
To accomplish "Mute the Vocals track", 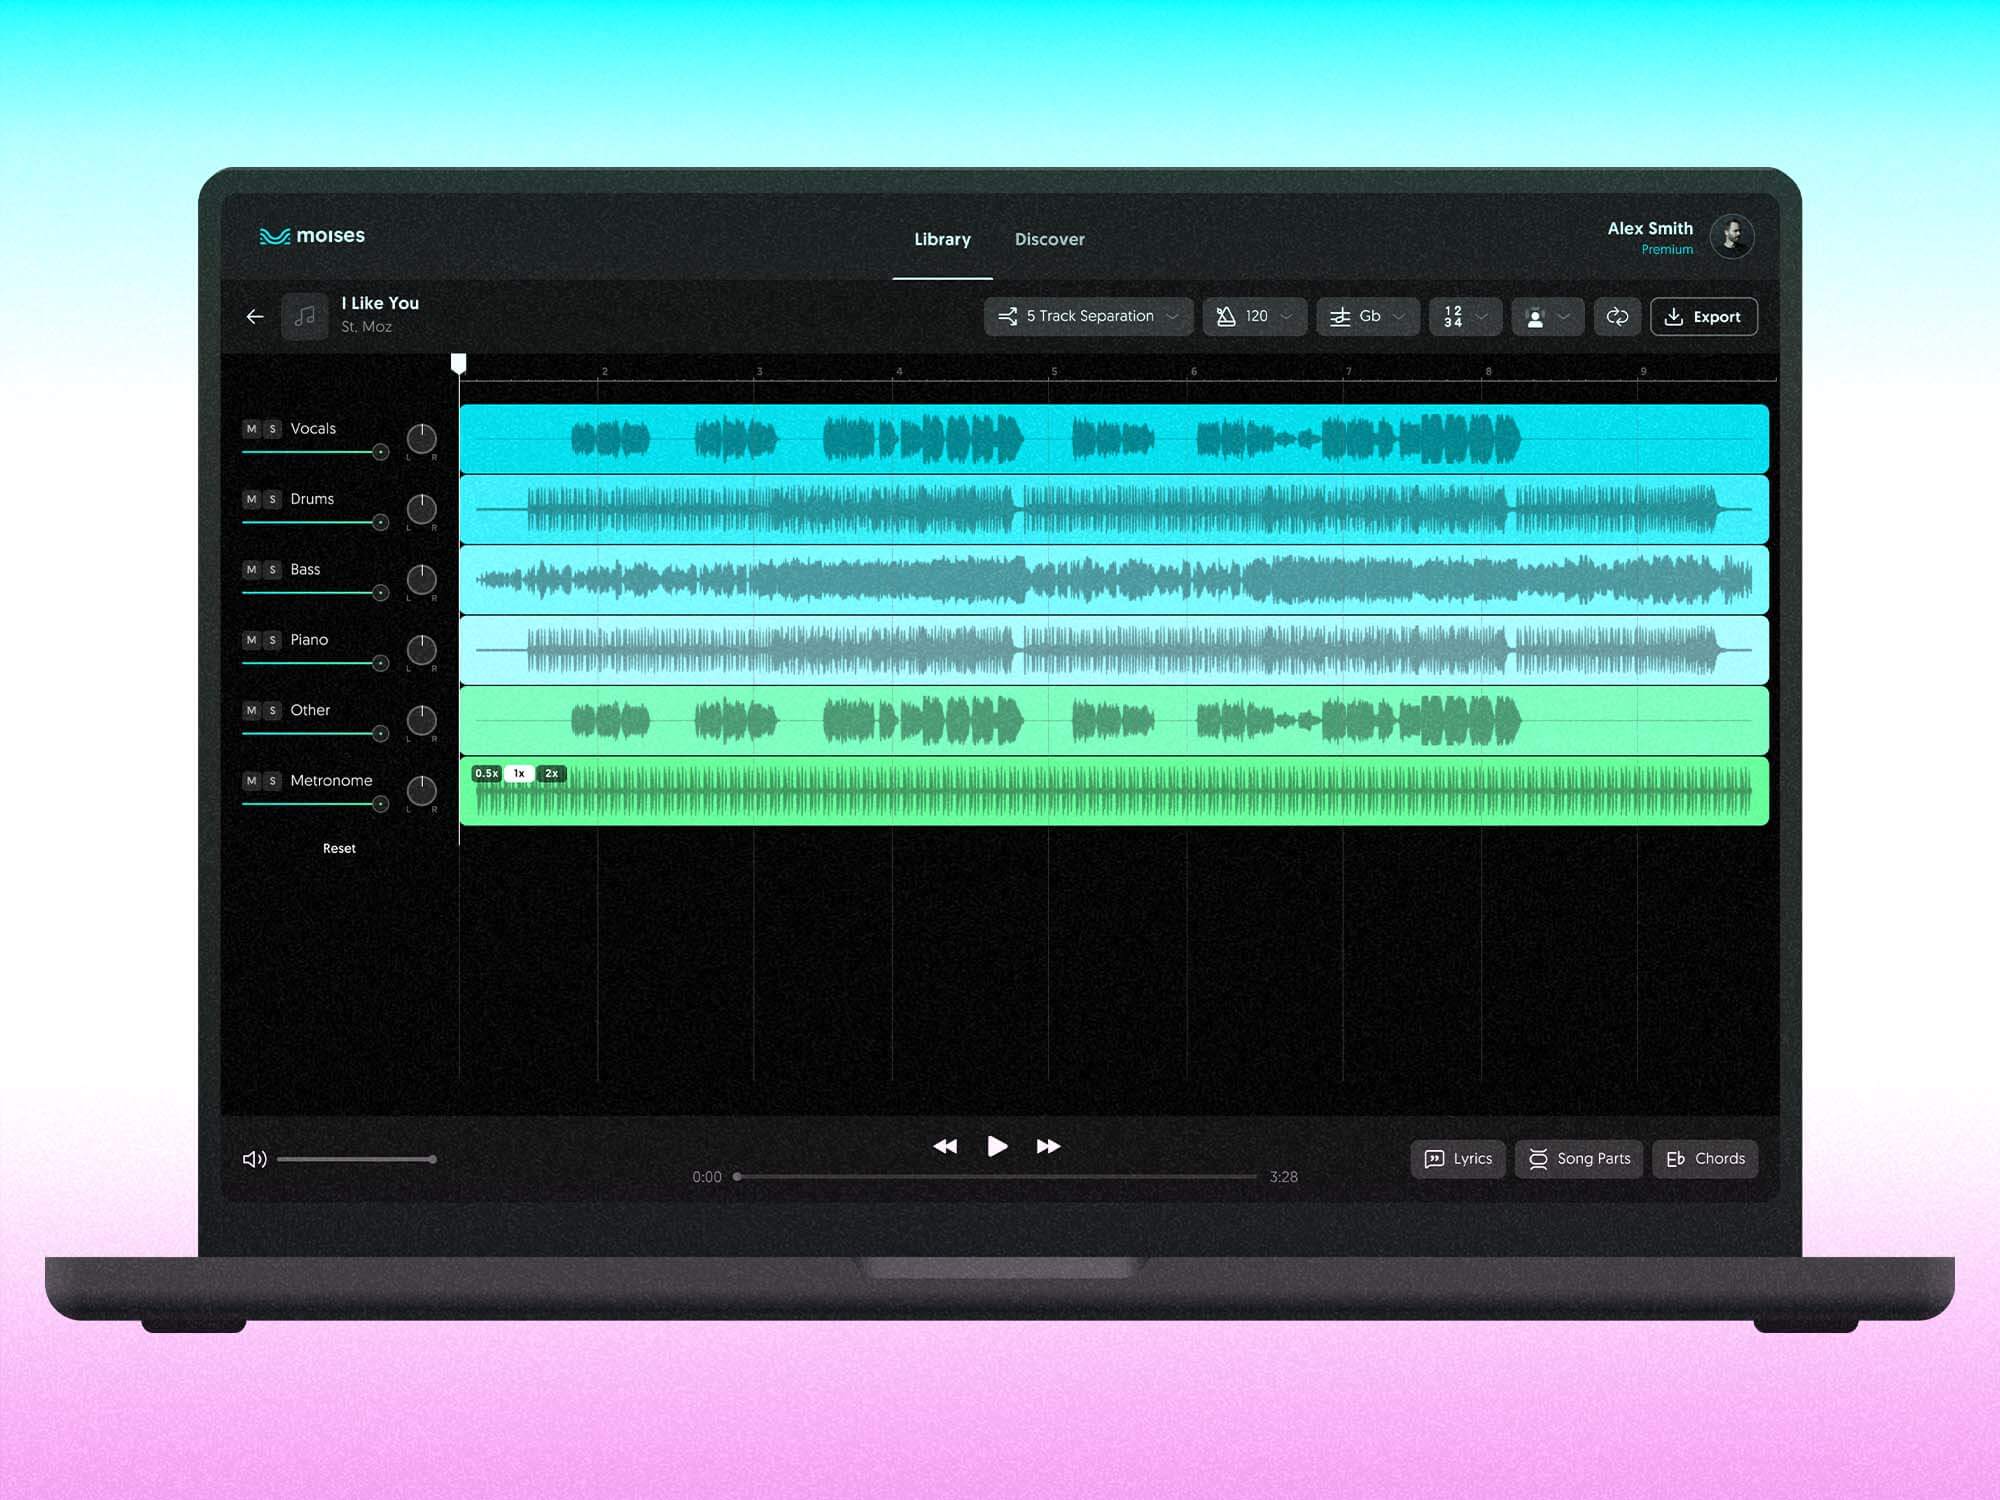I will [251, 429].
